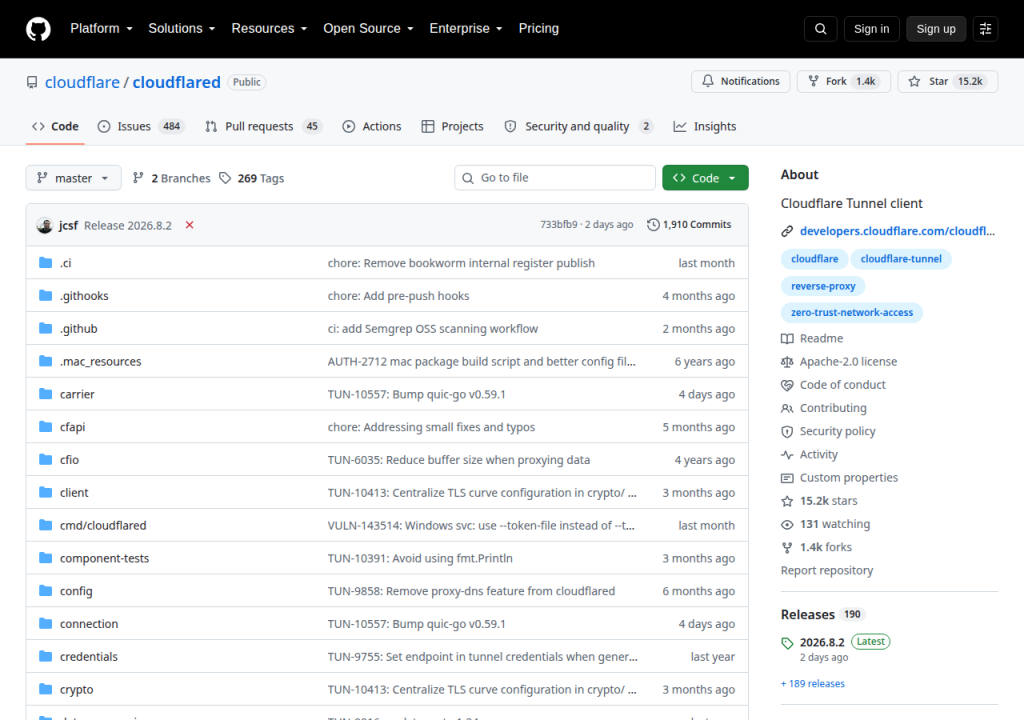Expand the Platform menu
The height and width of the screenshot is (720, 1024).
pyautogui.click(x=101, y=29)
